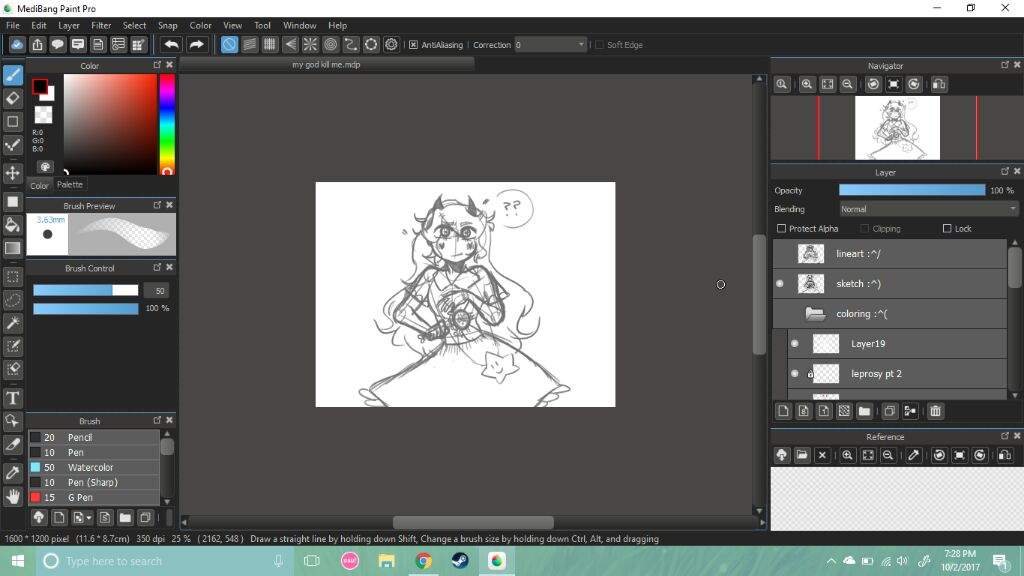Zoom in using the Navigator magnifier icon
Screen dimensions: 1024x576
click(x=807, y=84)
